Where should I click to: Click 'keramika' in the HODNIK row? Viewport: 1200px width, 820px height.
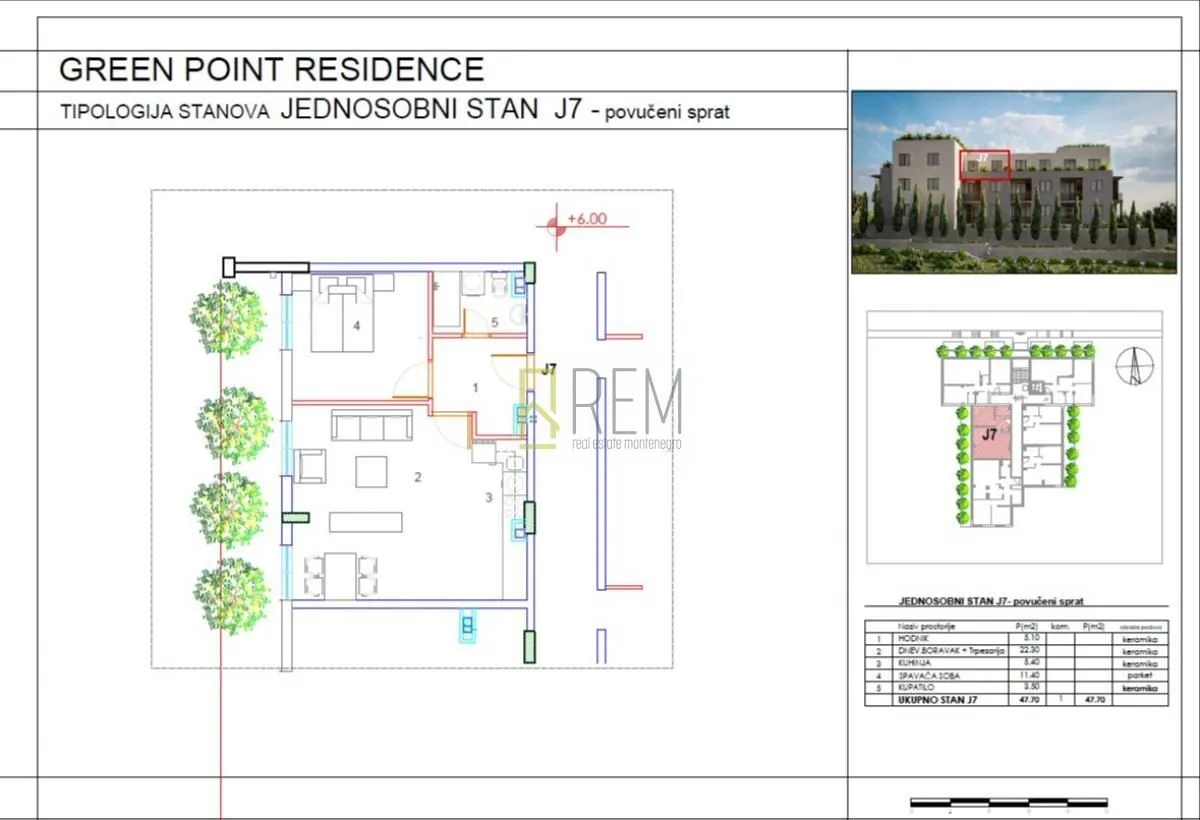coord(1140,639)
